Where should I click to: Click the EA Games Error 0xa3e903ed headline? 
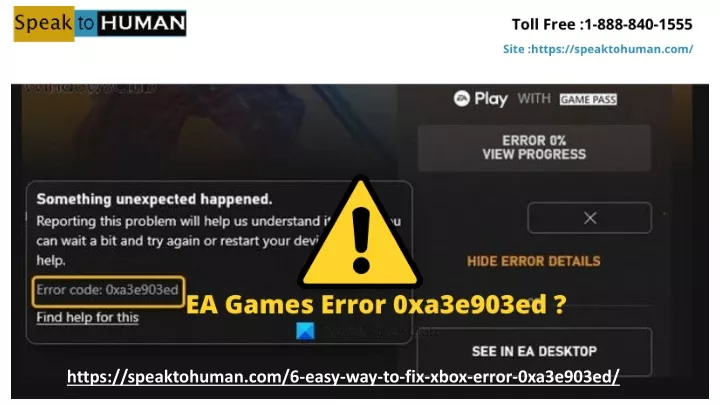pyautogui.click(x=376, y=304)
